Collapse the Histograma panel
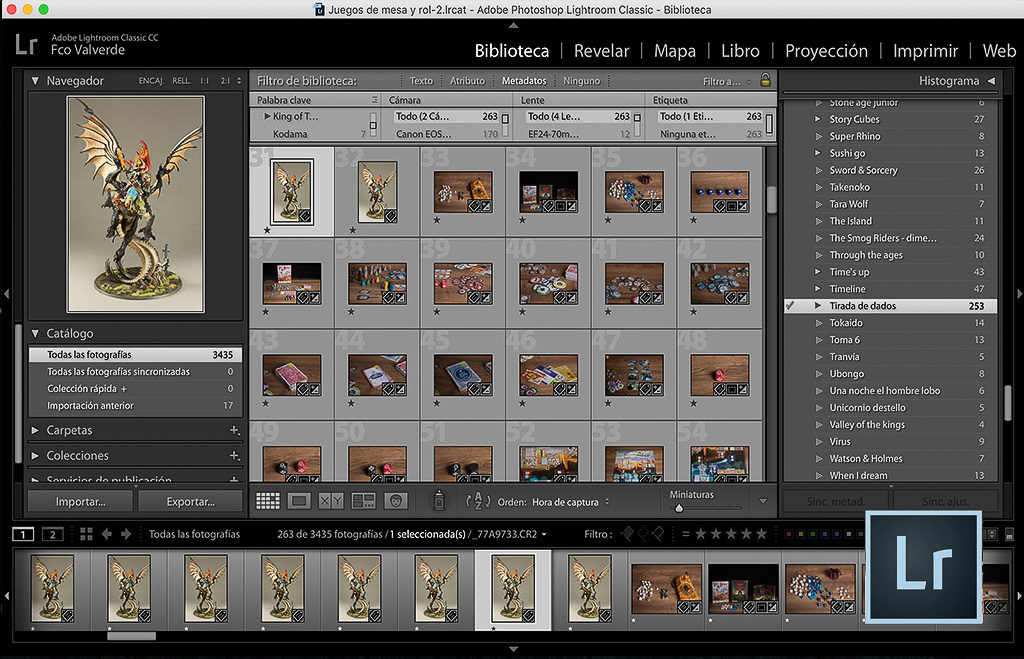Viewport: 1024px width, 659px height. (992, 81)
